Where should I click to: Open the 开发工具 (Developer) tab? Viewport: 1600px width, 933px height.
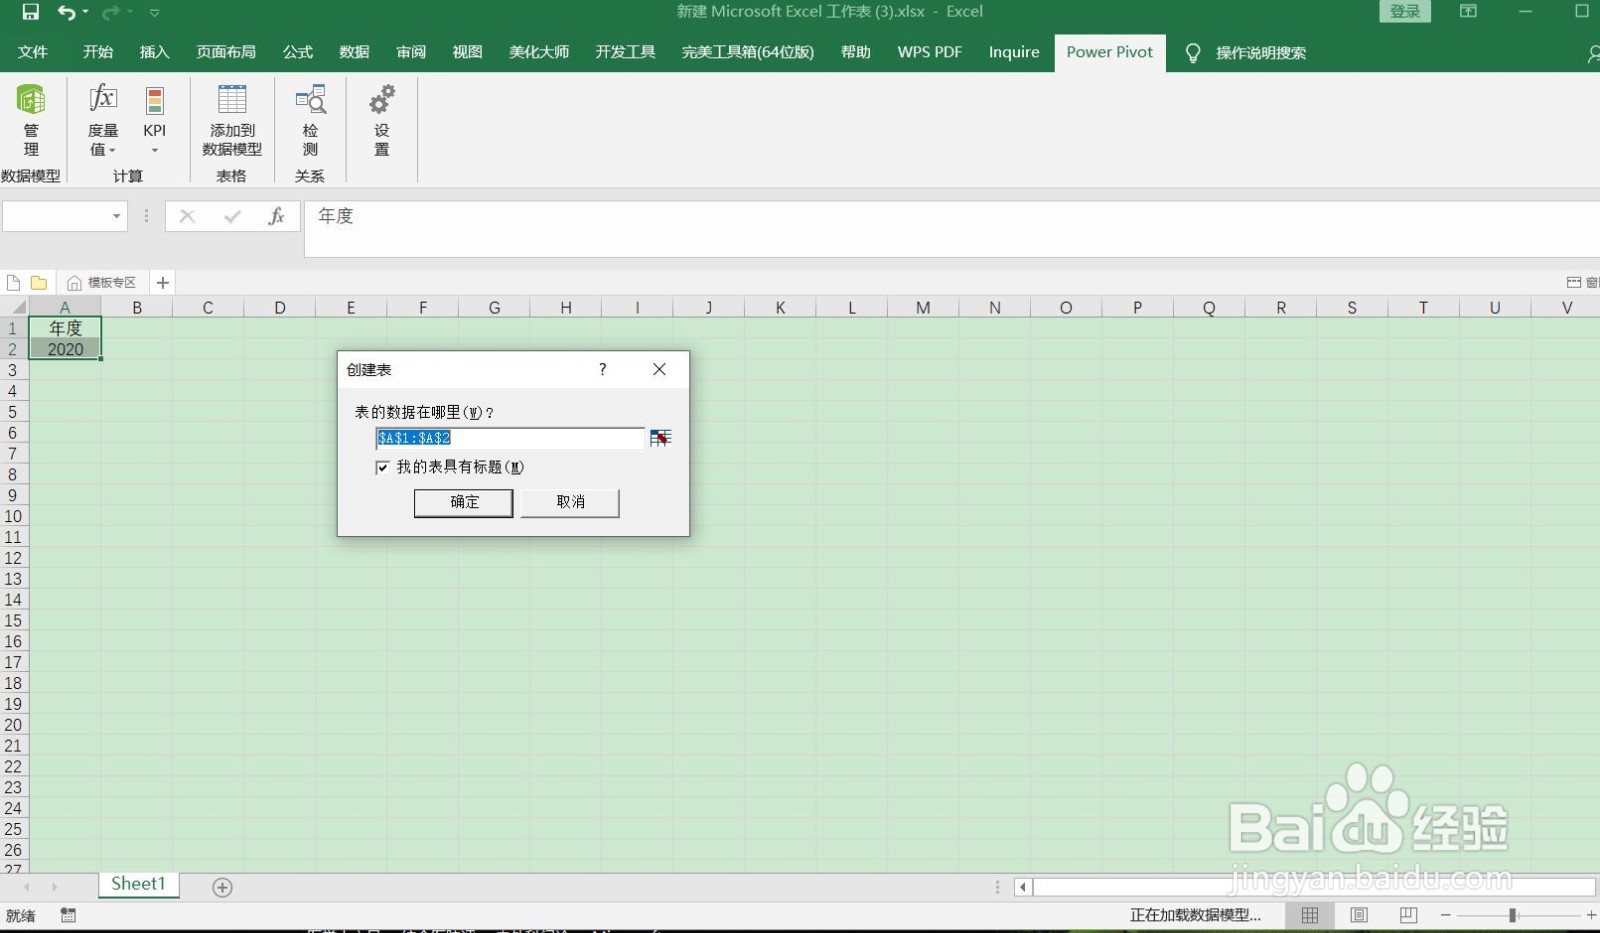[625, 52]
